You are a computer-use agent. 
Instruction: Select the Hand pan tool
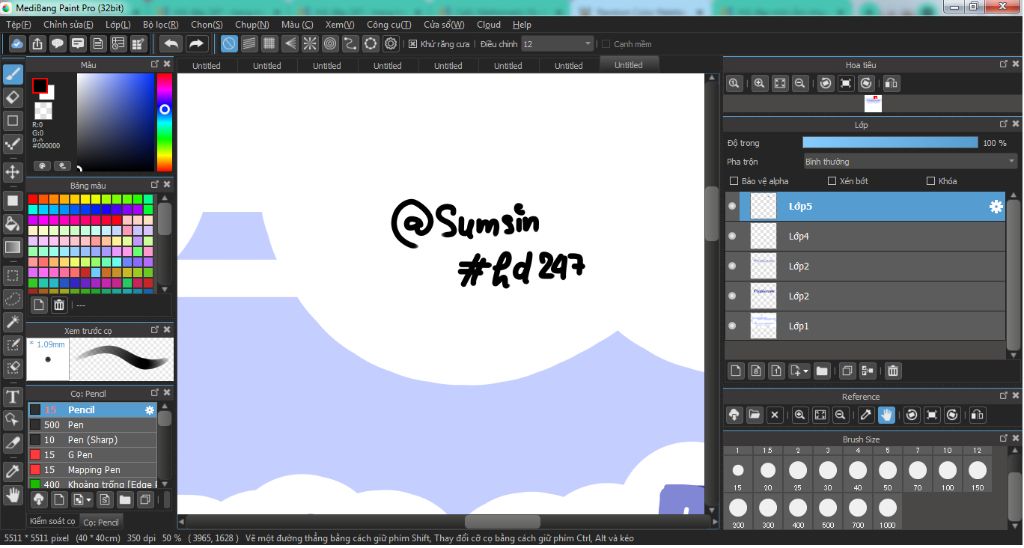pyautogui.click(x=12, y=494)
